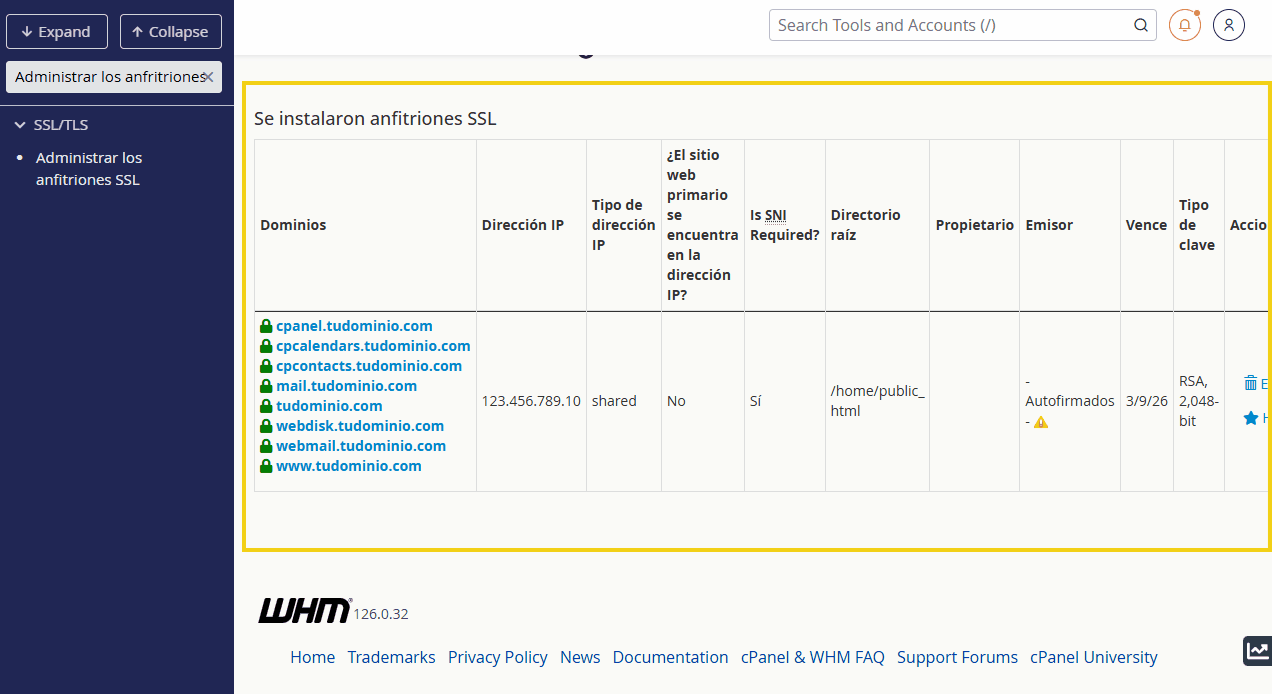
Task: Select Administrar los anfitriones SSL menu item
Action: (89, 169)
